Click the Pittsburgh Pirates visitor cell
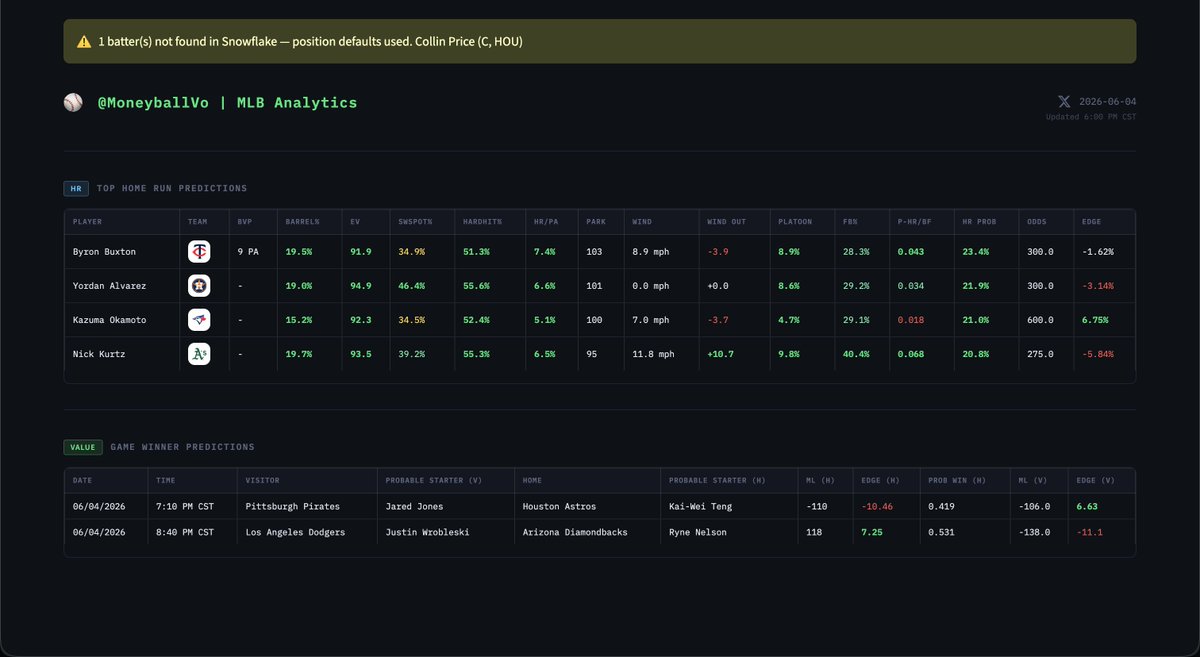Image resolution: width=1200 pixels, height=657 pixels. coord(293,506)
